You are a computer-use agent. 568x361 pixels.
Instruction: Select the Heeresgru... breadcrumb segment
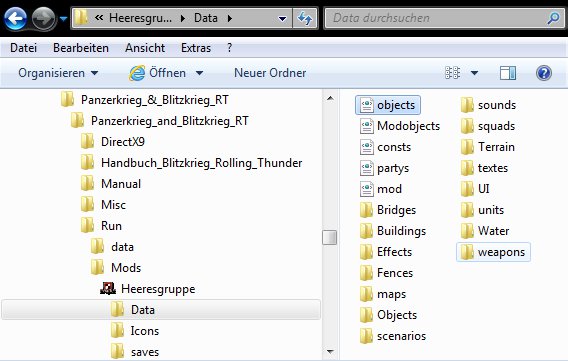140,18
